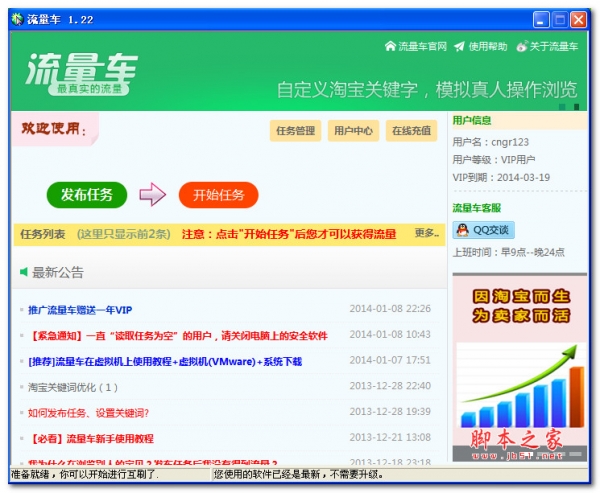This screenshot has height=493, width=600.
Task: Click the 因淘宝而生 为卖家而活 ad banner
Action: coord(520,368)
